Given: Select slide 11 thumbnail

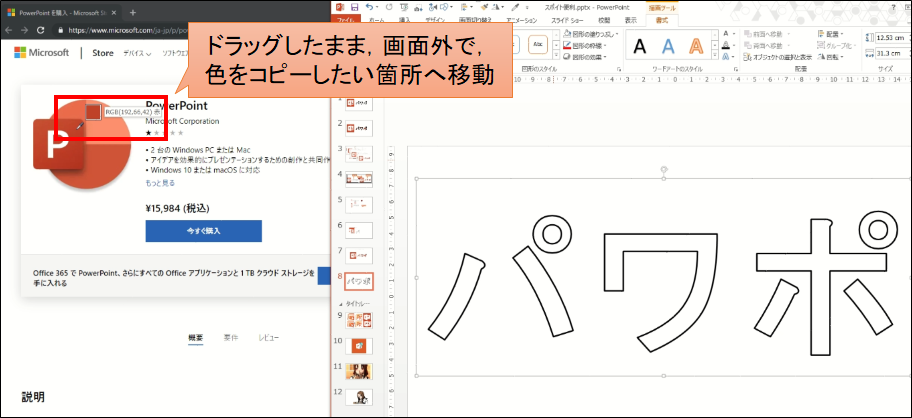Looking at the screenshot, I should pyautogui.click(x=359, y=371).
